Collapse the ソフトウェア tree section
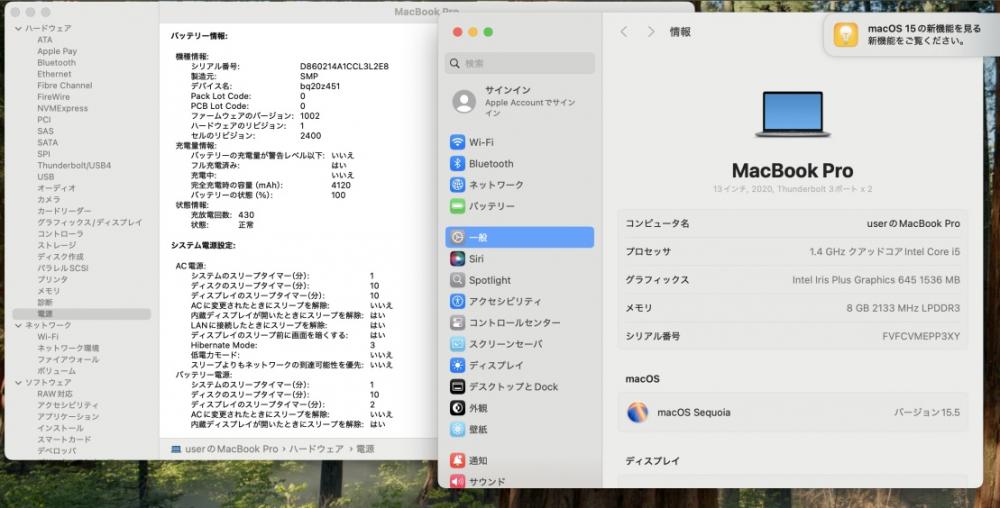 (x=18, y=382)
